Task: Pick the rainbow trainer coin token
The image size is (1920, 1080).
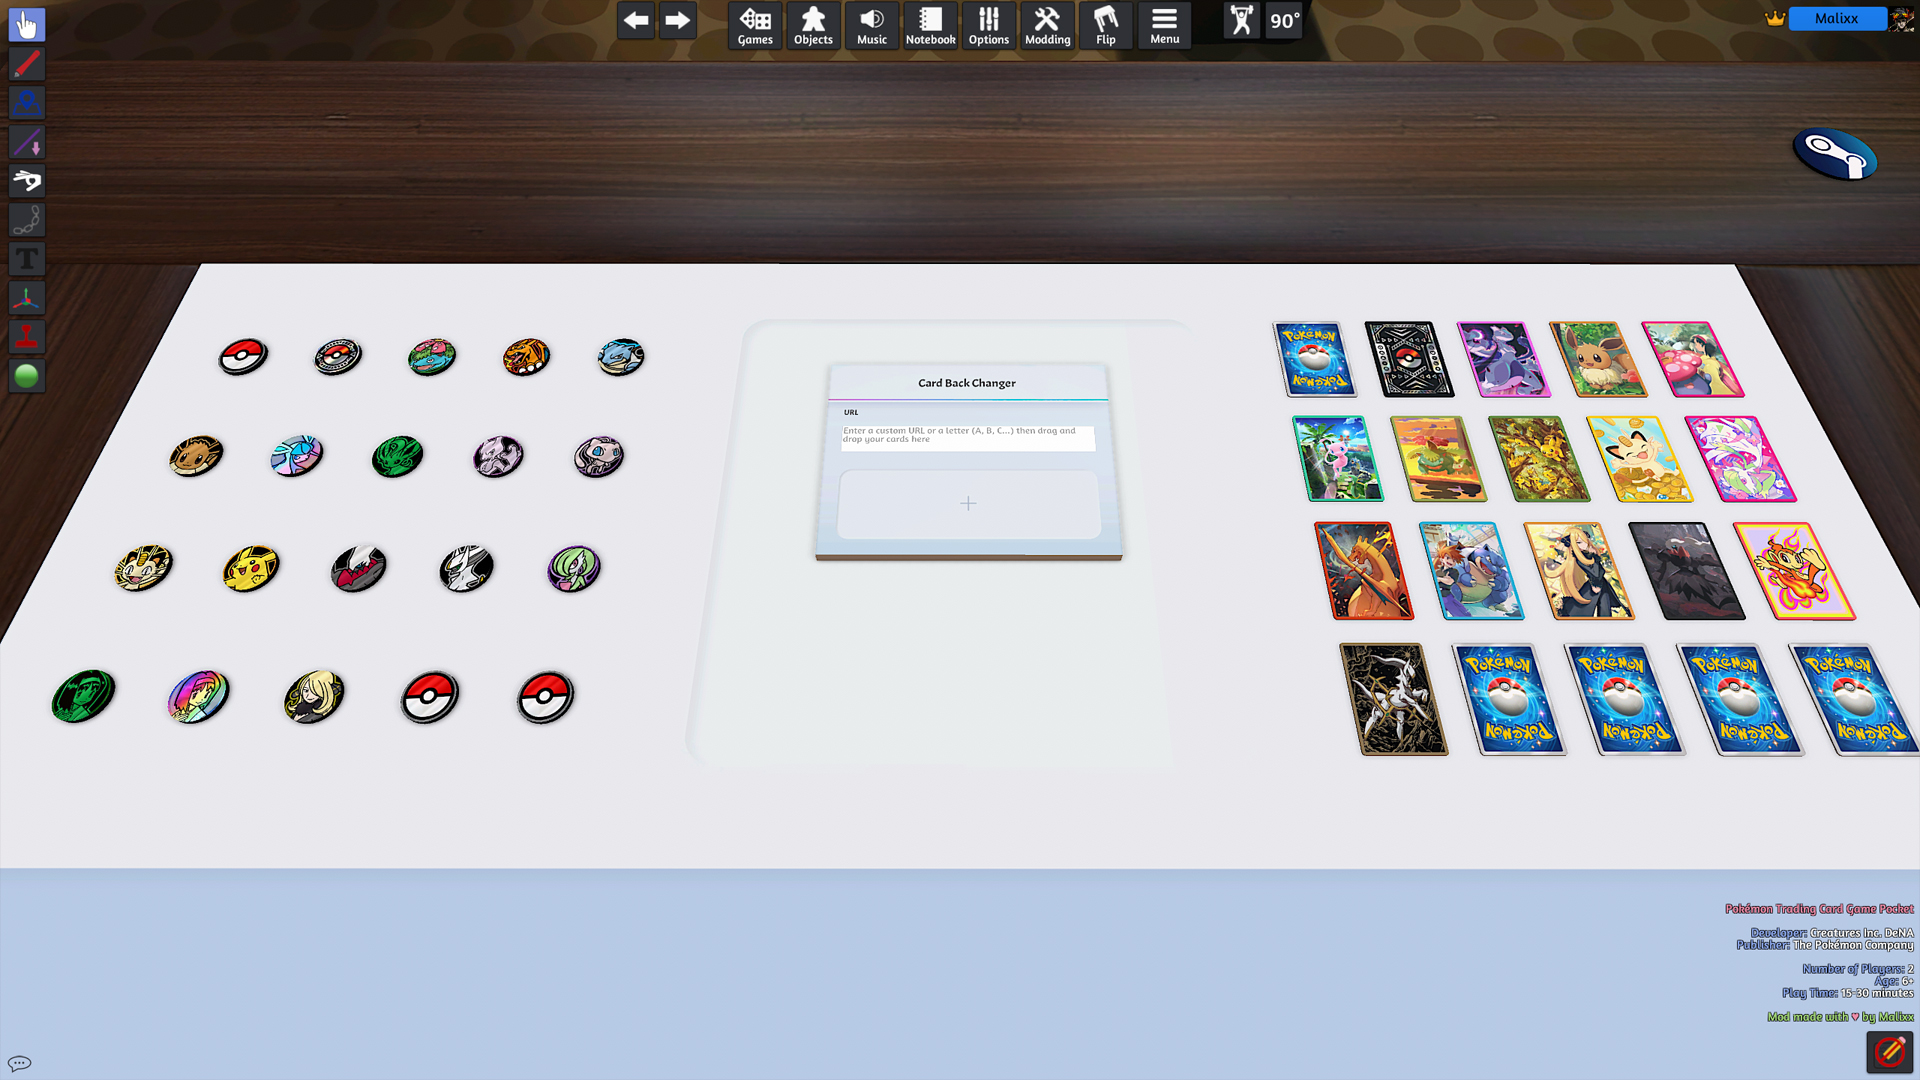Action: point(198,696)
